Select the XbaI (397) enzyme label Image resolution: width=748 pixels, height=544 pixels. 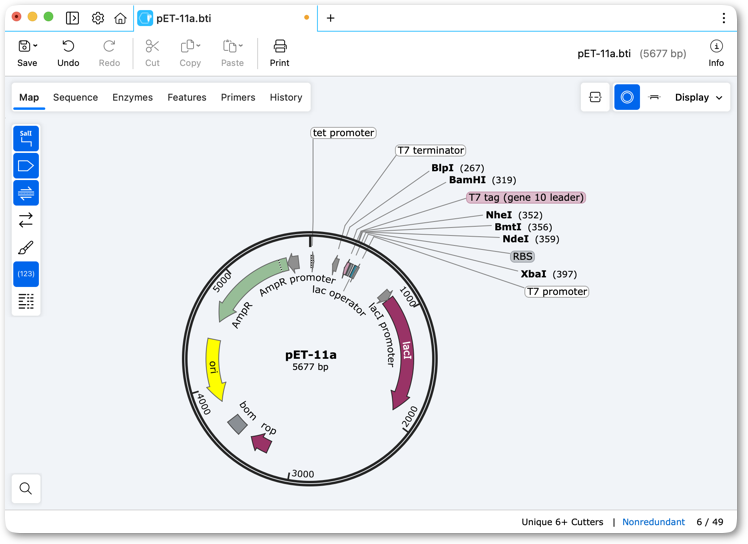pos(549,274)
